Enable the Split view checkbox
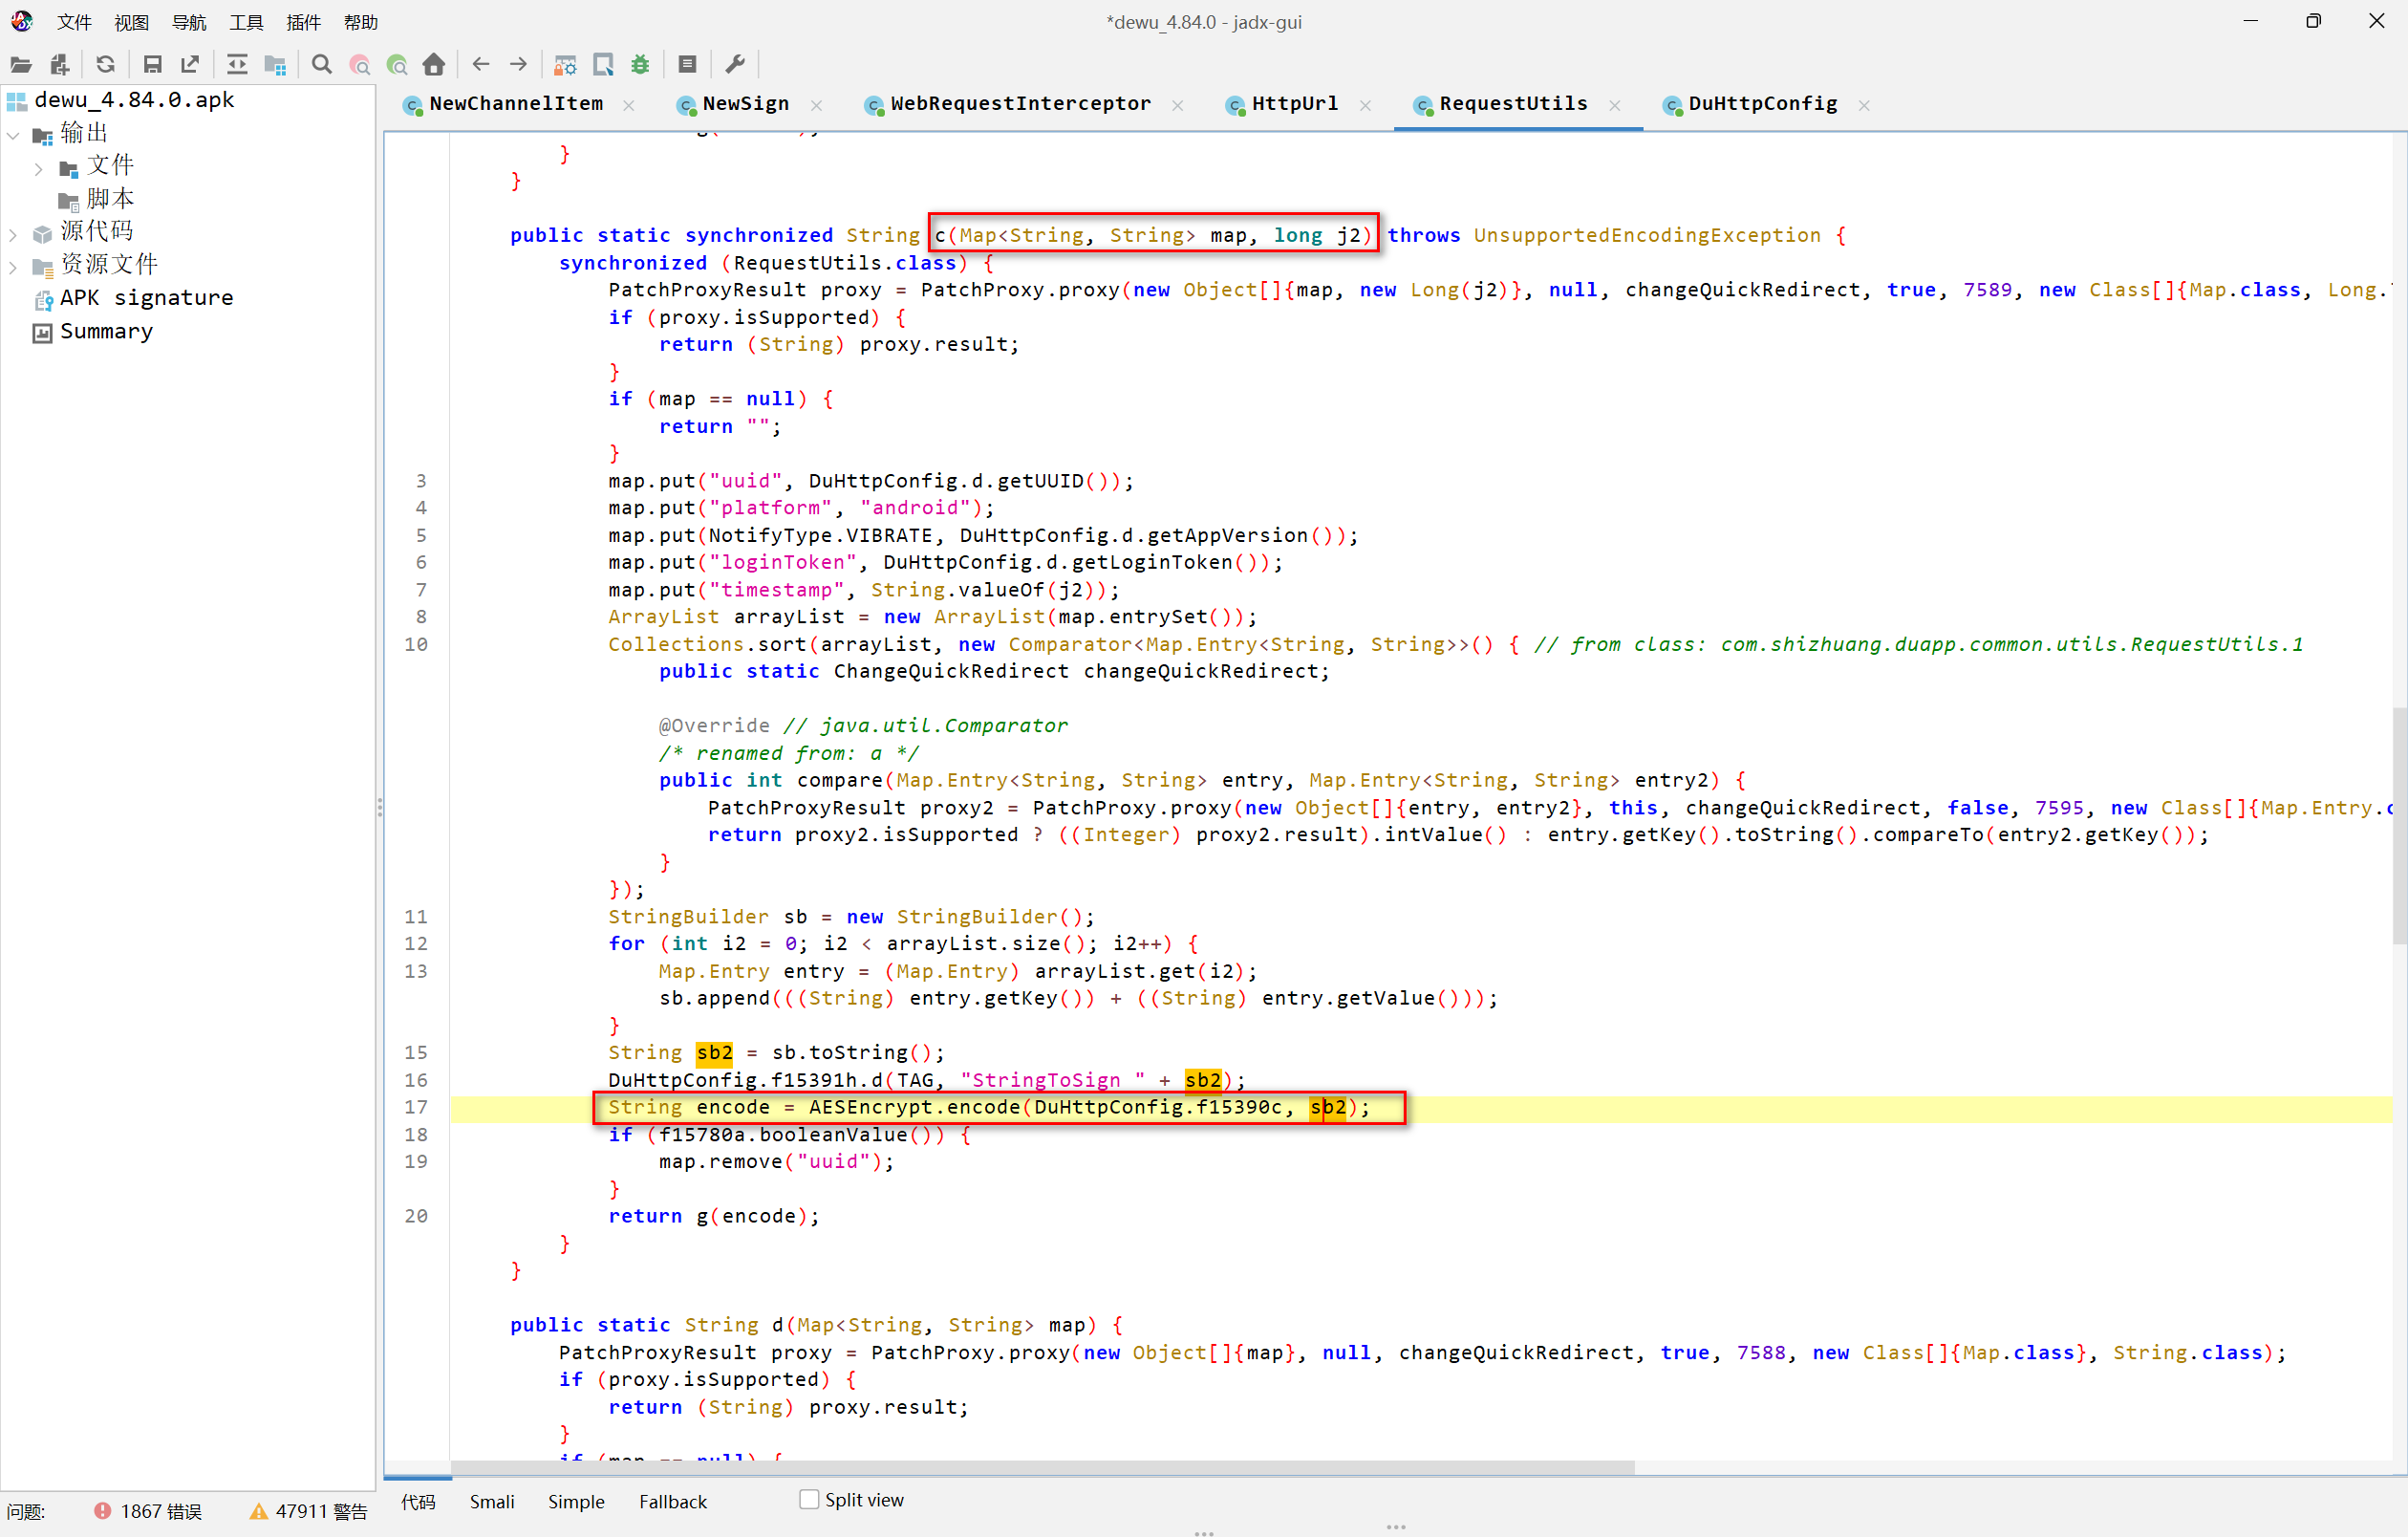 point(809,1499)
